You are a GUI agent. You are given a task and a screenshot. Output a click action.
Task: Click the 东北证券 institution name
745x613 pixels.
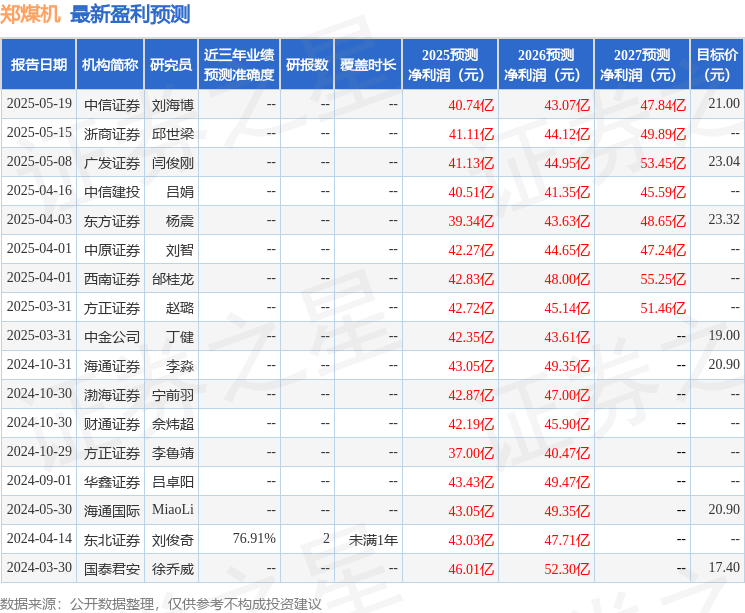[111, 540]
